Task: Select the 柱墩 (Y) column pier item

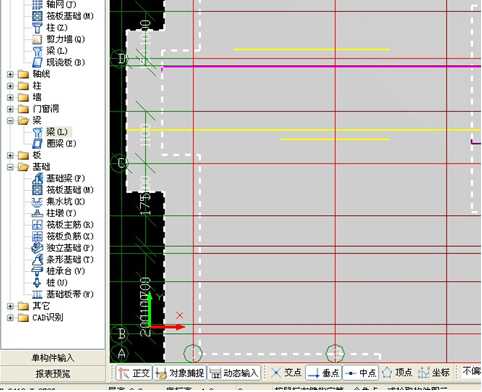Action: [x=54, y=213]
